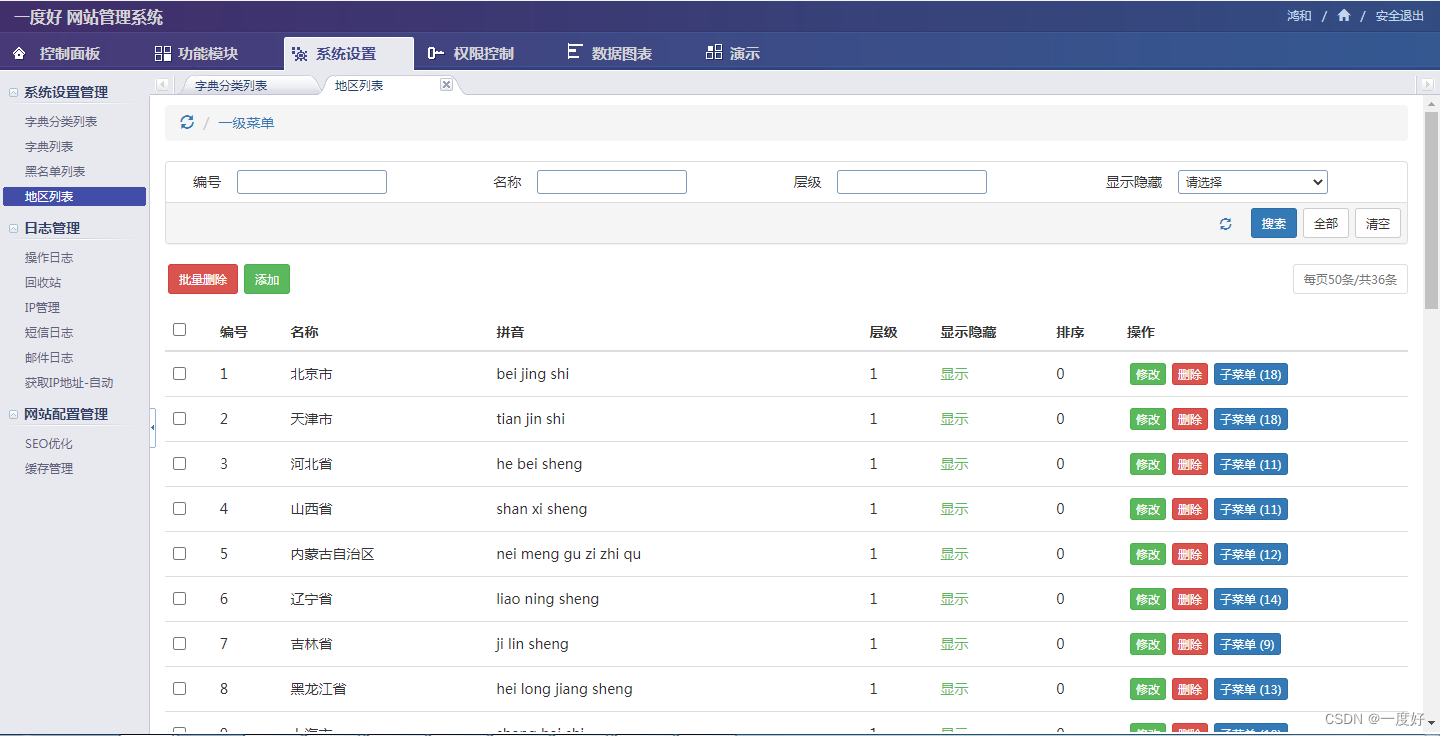
Task: Click the control panel house icon
Action: pos(18,53)
